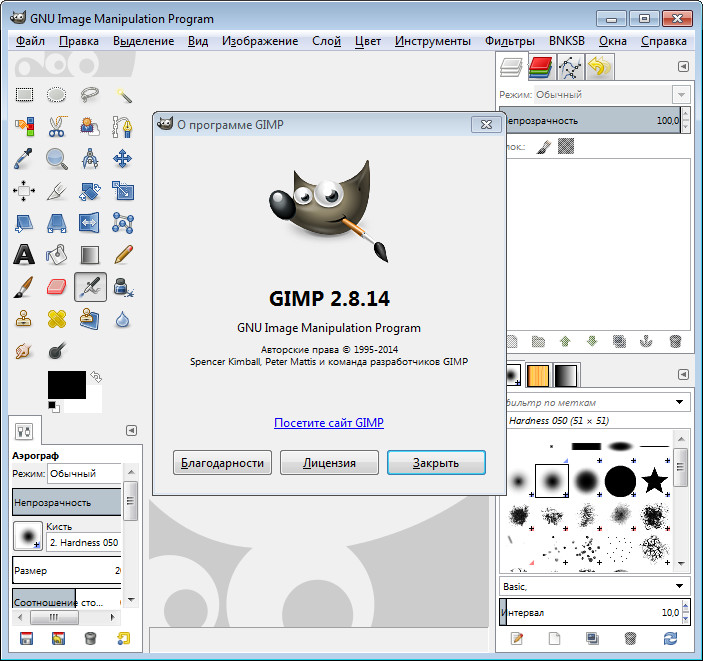Open the black foreground color swatch
Image resolution: width=703 pixels, height=661 pixels.
(66, 384)
